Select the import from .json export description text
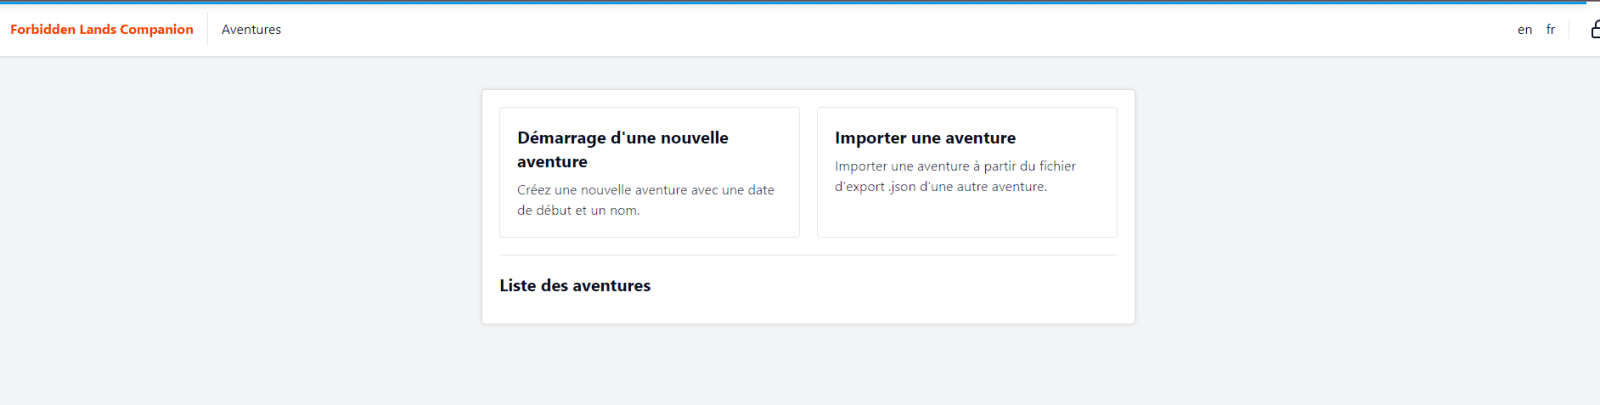The height and width of the screenshot is (405, 1600). click(x=955, y=176)
